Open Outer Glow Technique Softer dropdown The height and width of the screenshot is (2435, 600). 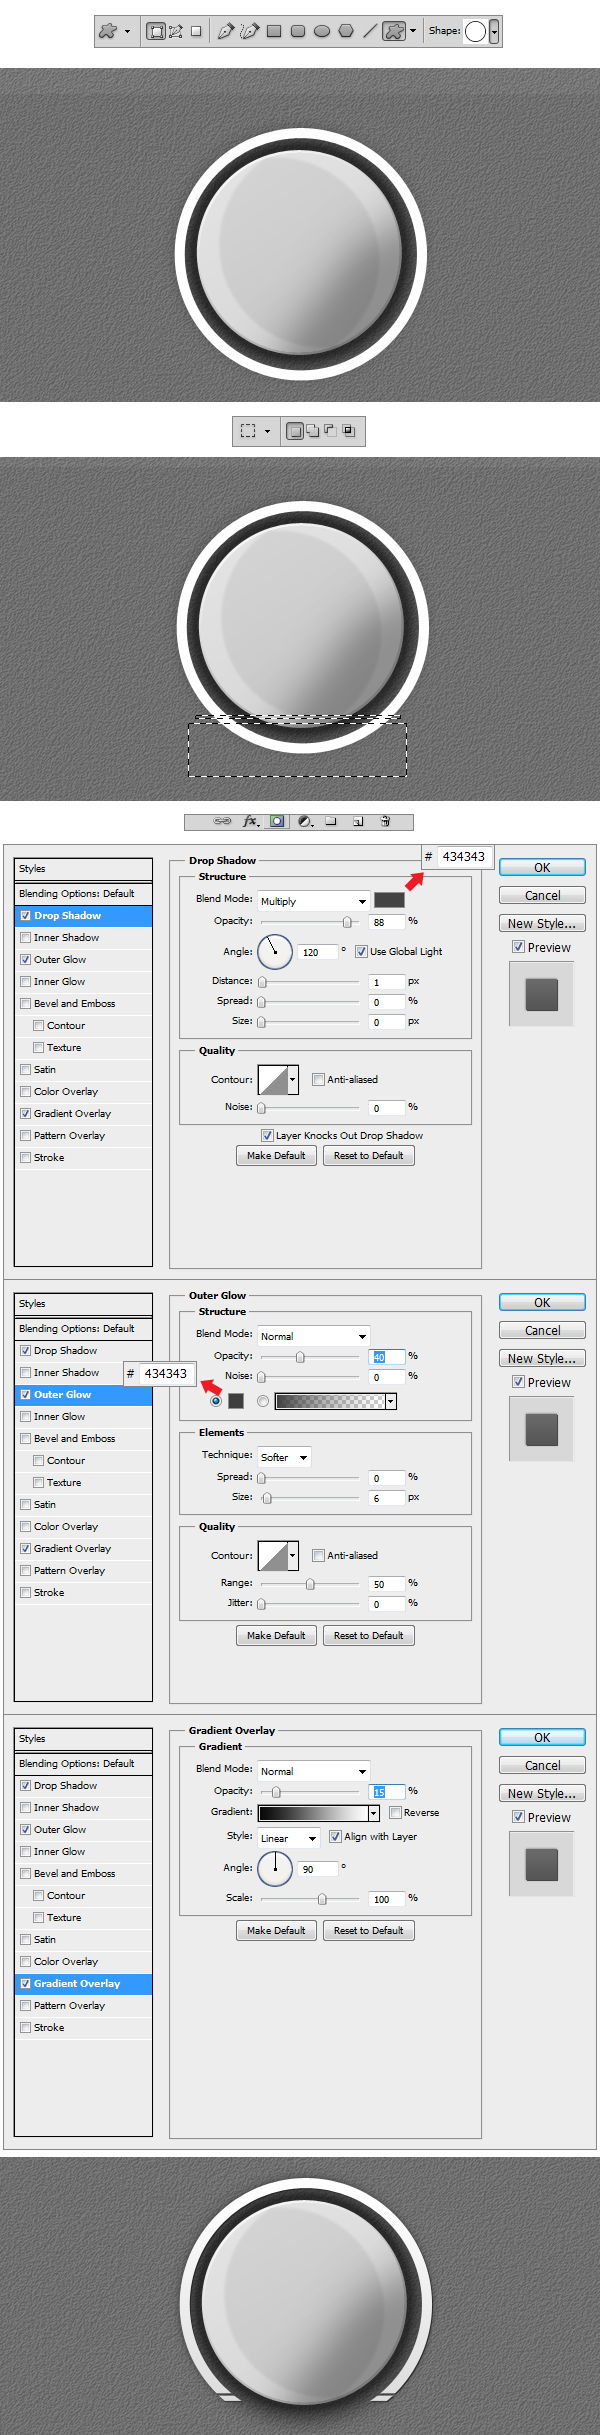284,1457
